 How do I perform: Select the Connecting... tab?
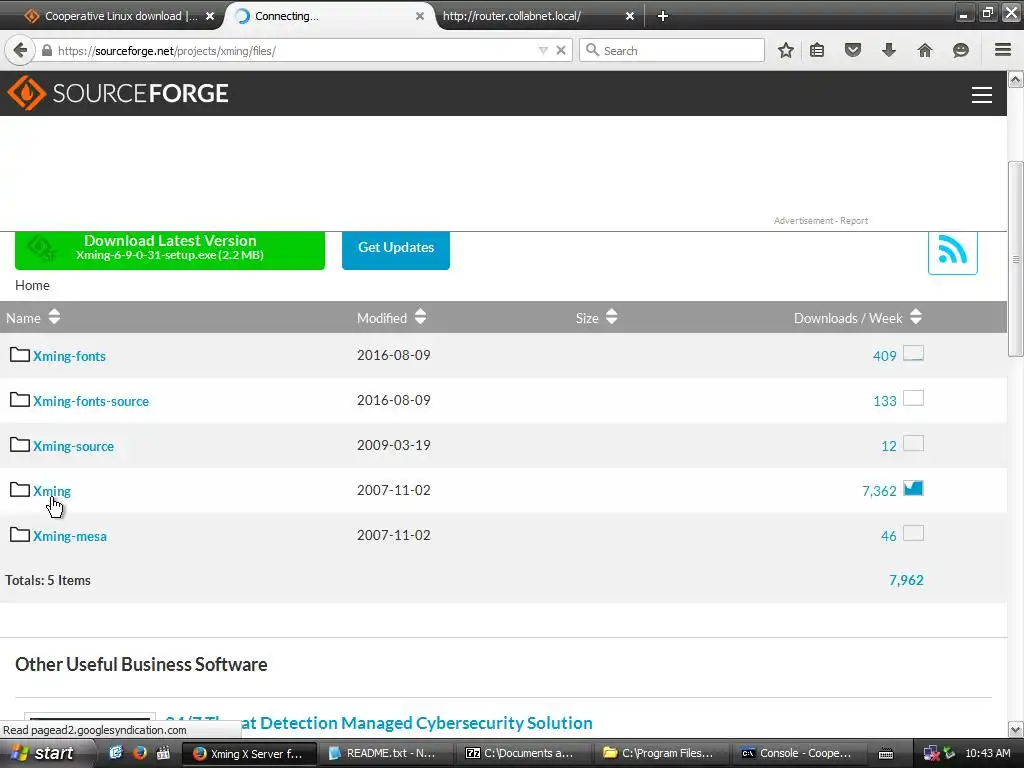(327, 16)
